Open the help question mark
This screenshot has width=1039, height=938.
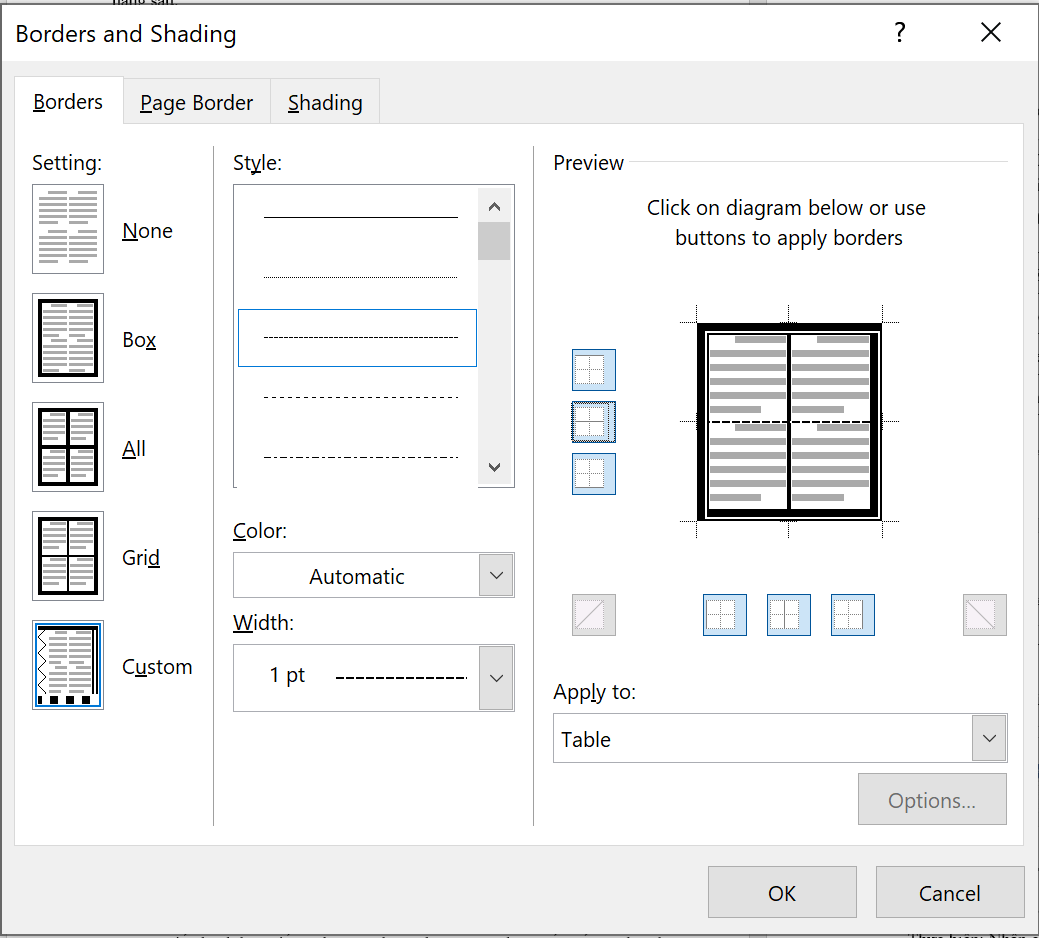(x=899, y=32)
